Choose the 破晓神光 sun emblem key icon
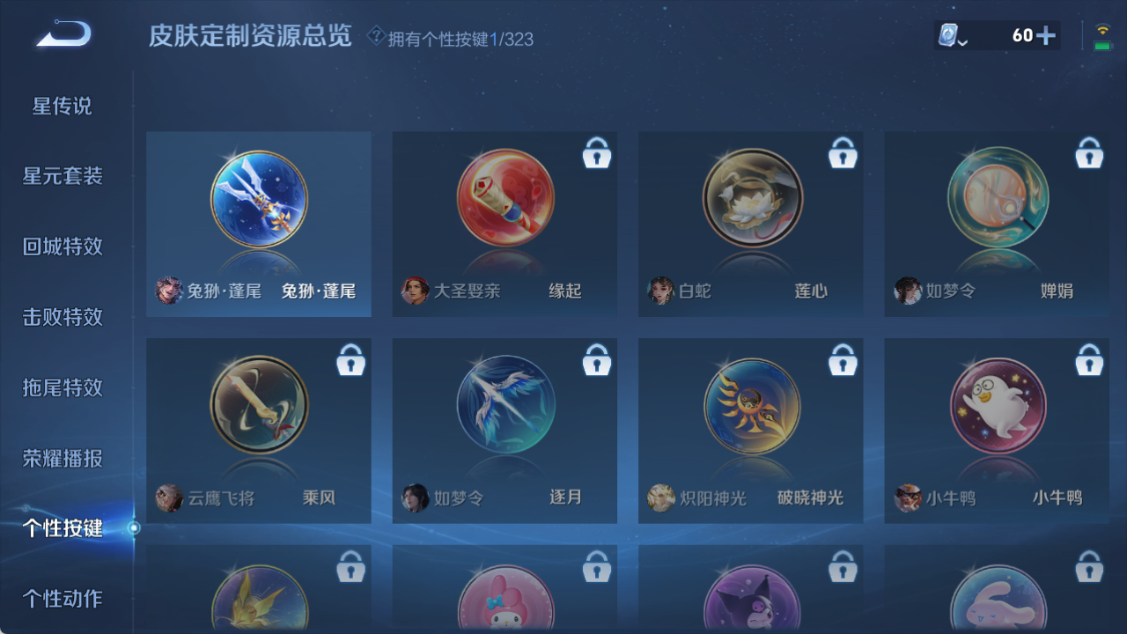Image resolution: width=1127 pixels, height=634 pixels. click(x=752, y=406)
